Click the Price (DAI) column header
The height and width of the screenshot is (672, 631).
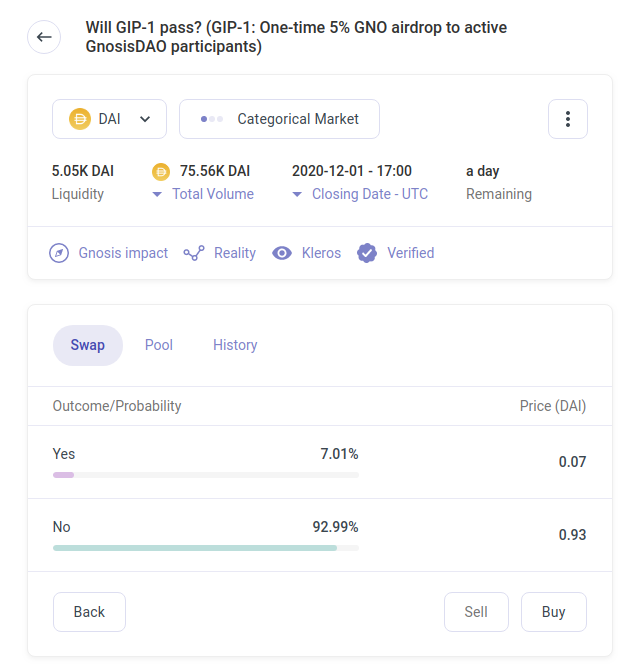(553, 406)
